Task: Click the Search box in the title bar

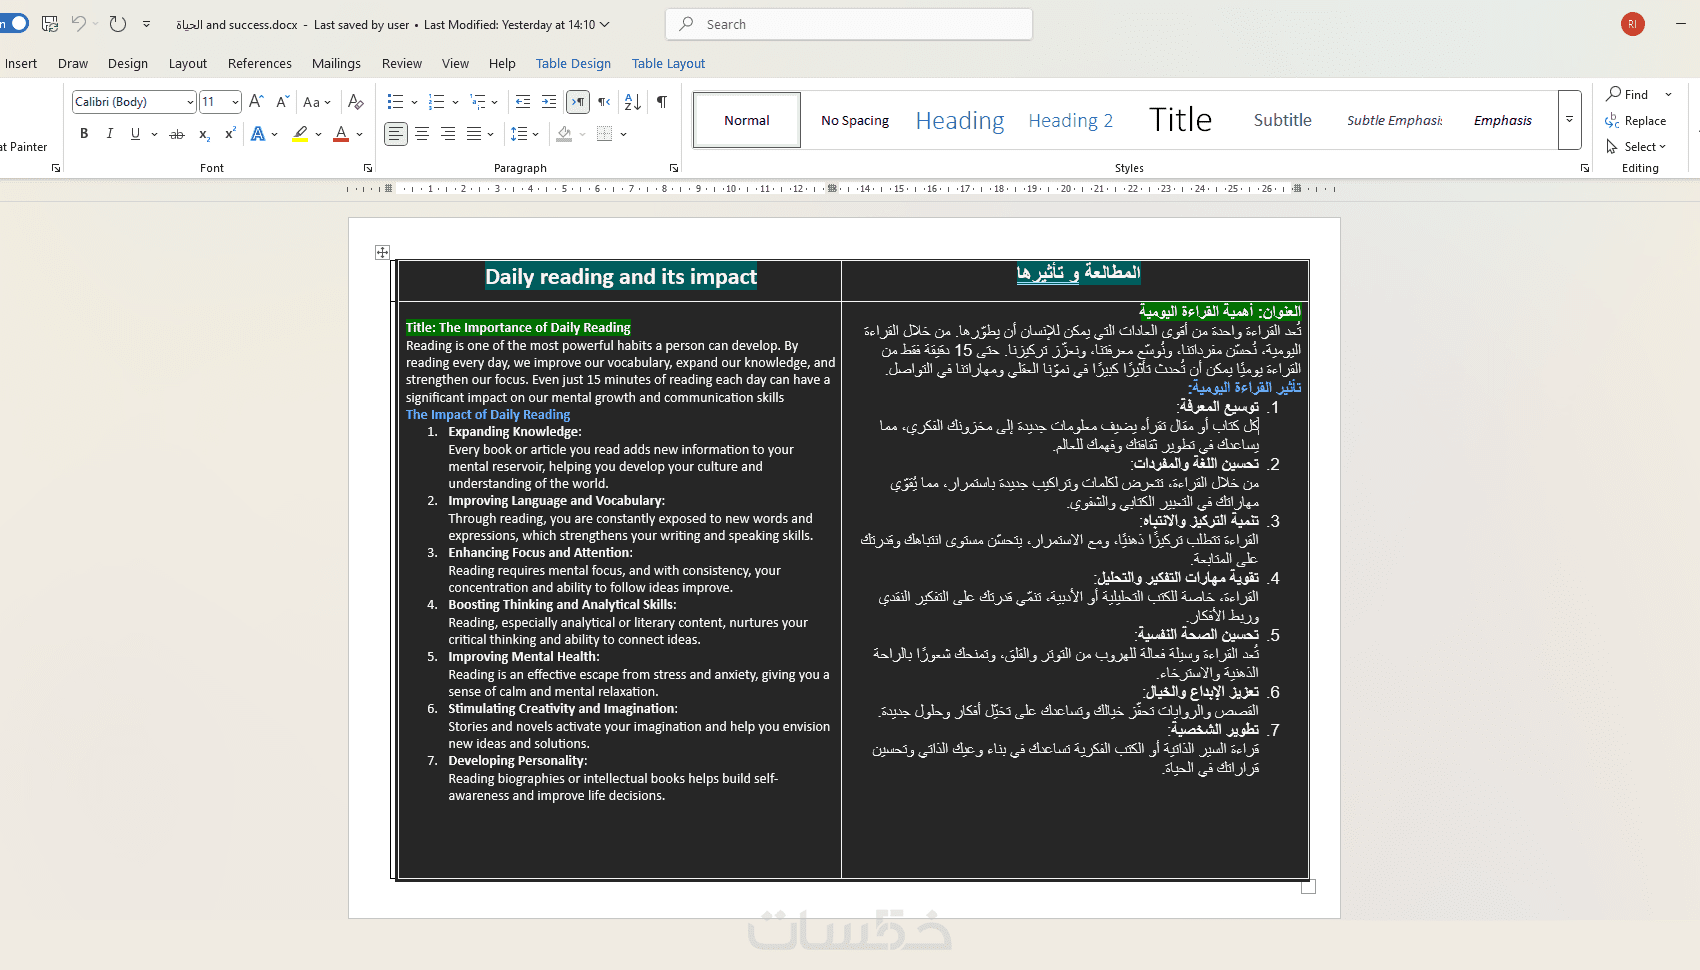Action: [849, 24]
